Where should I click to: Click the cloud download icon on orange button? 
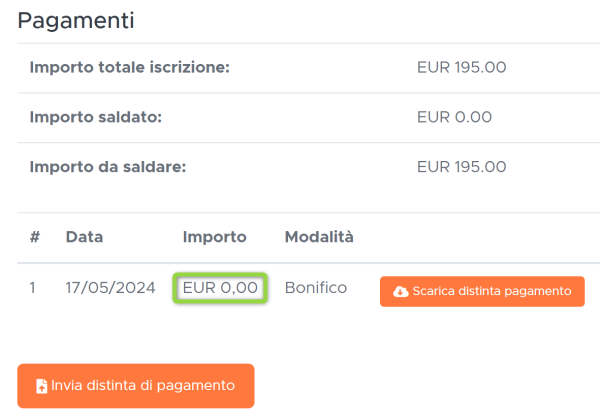tap(401, 292)
